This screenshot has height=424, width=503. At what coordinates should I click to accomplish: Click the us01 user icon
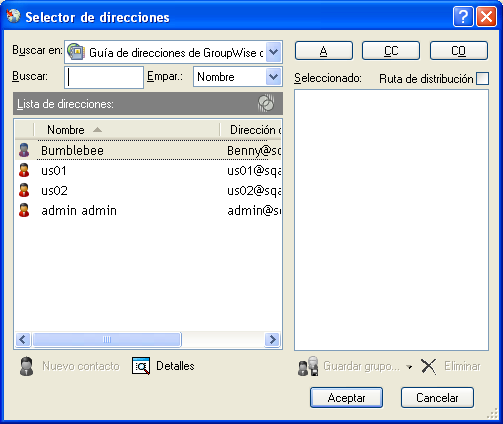tap(24, 170)
